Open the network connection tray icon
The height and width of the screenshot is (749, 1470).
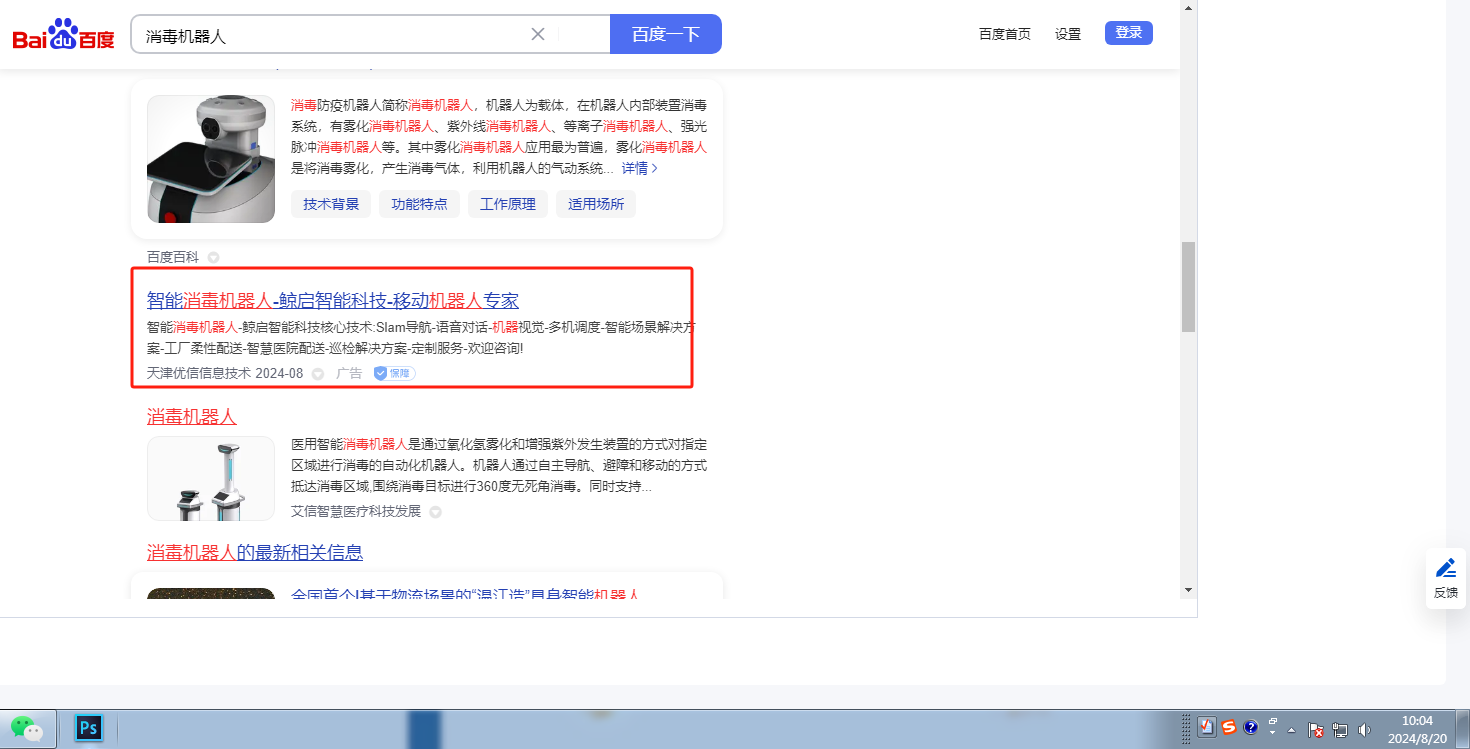[x=1339, y=730]
